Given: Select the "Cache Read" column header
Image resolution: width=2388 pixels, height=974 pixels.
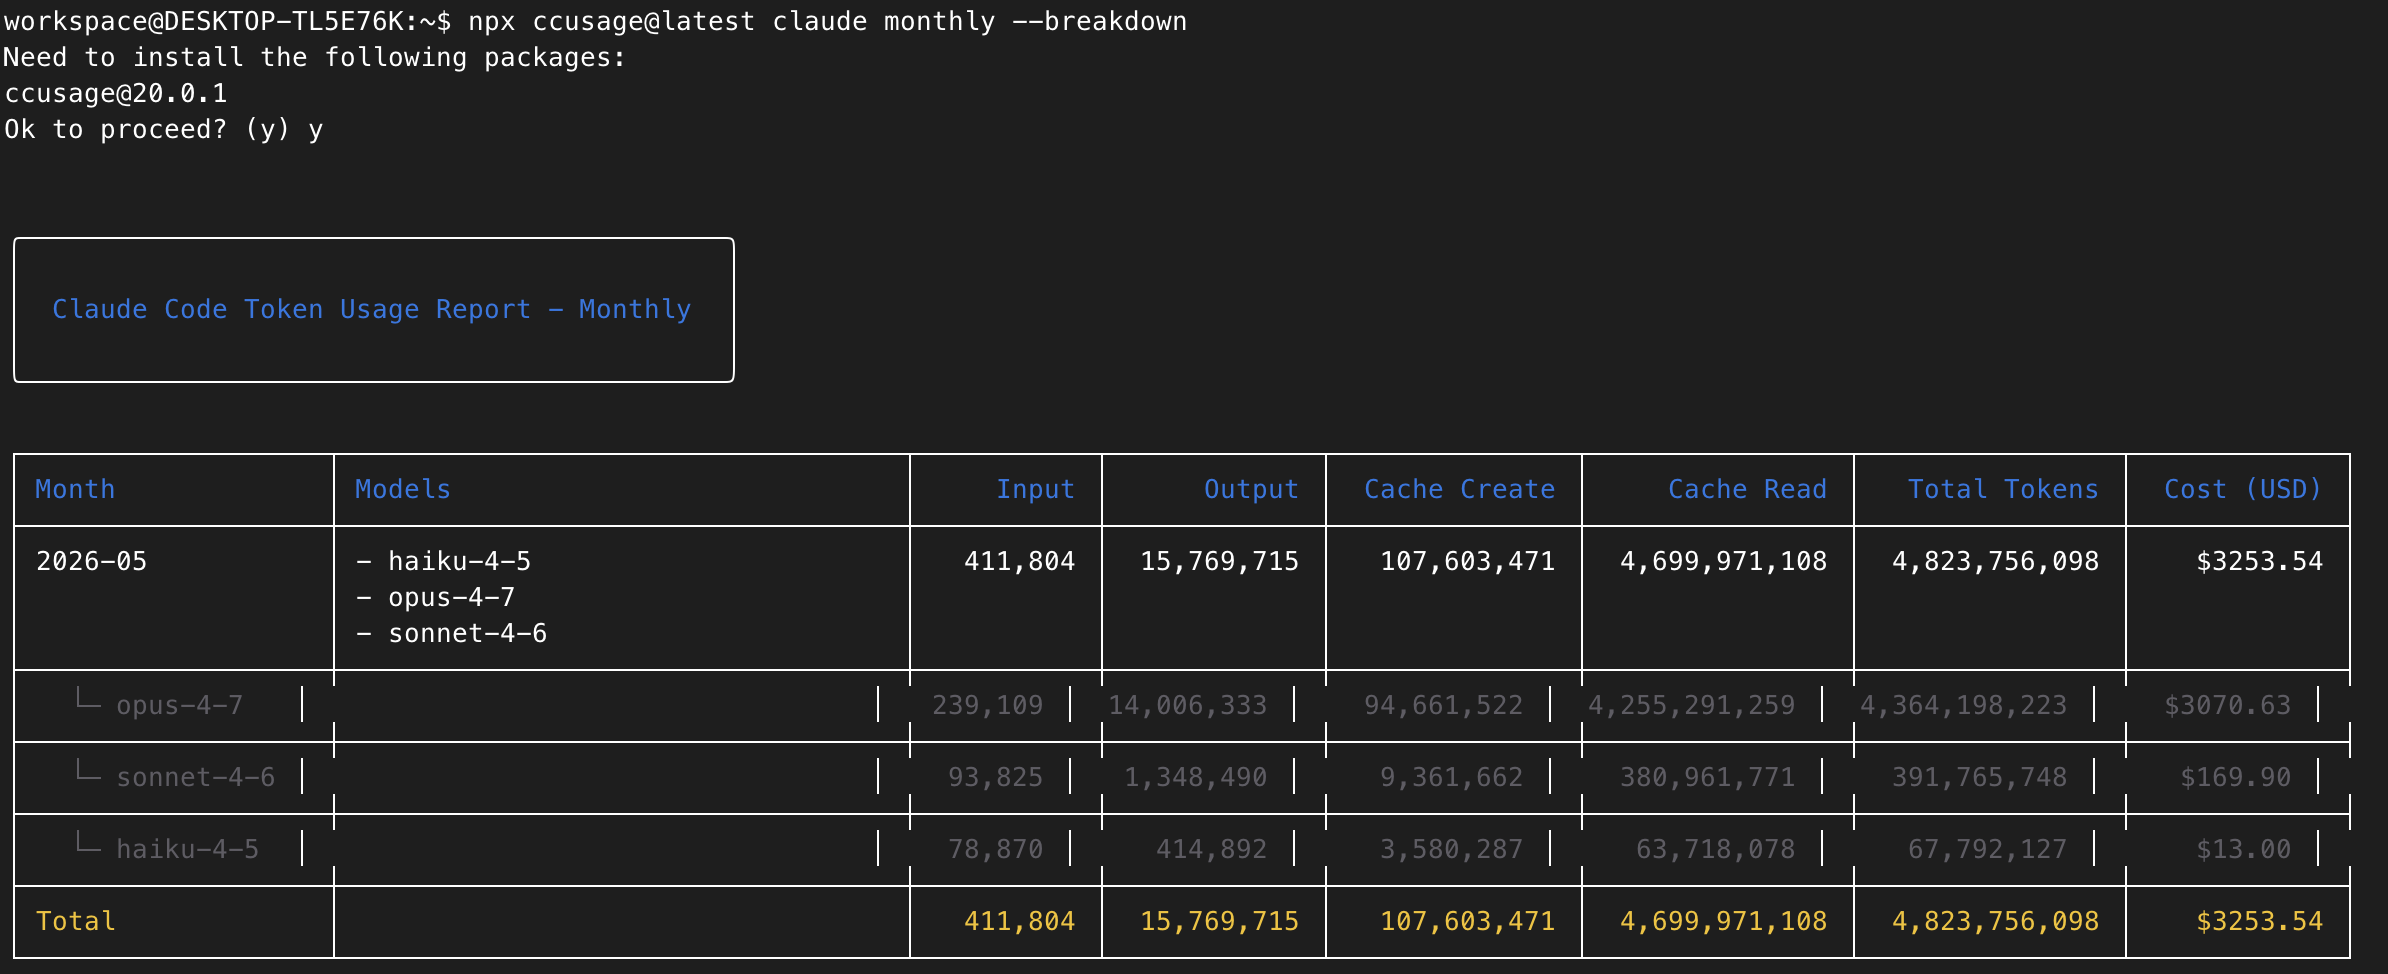Looking at the screenshot, I should (x=1747, y=489).
